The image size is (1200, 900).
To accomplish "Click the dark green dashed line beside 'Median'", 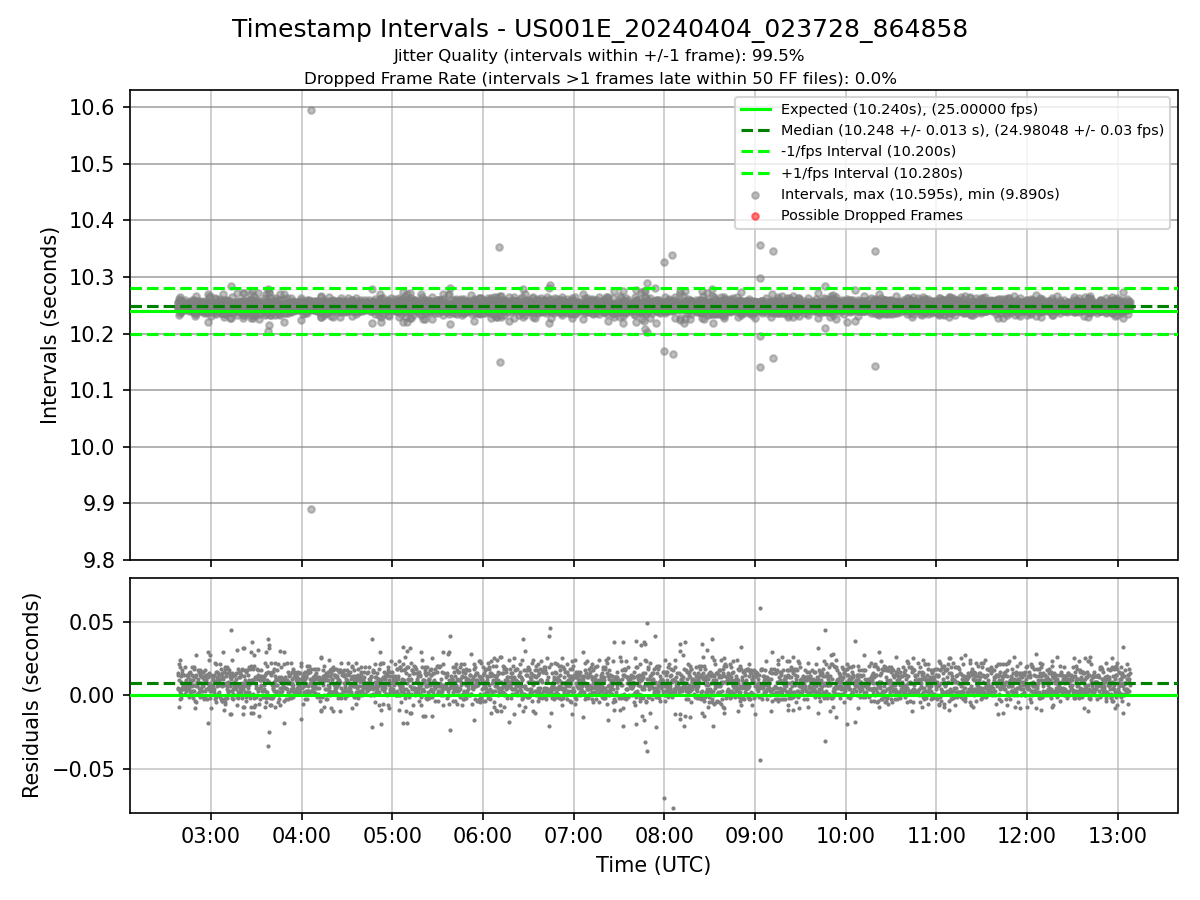I will click(x=756, y=130).
